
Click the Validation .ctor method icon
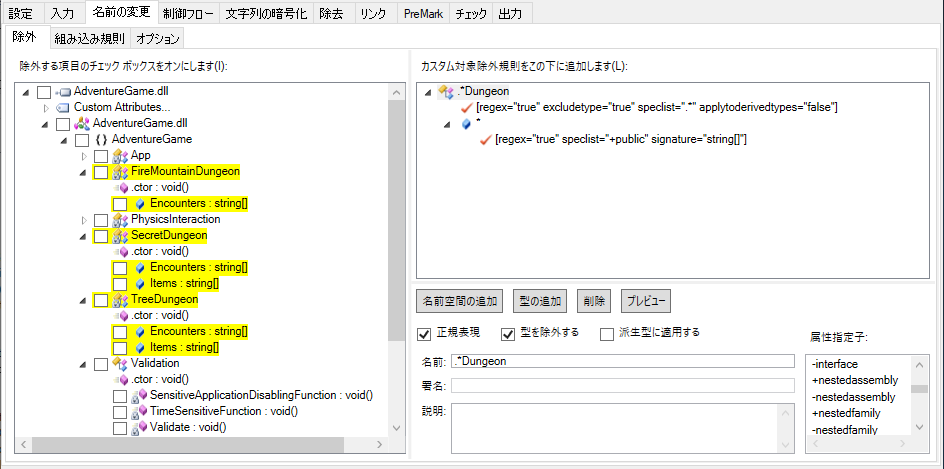121,380
